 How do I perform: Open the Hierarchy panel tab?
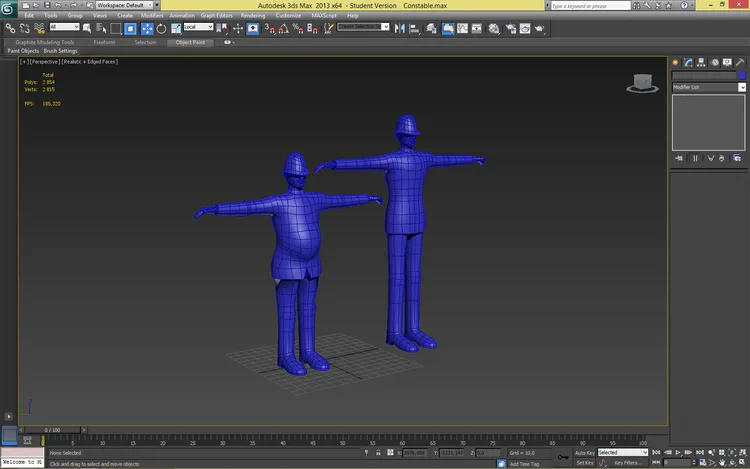(x=701, y=62)
